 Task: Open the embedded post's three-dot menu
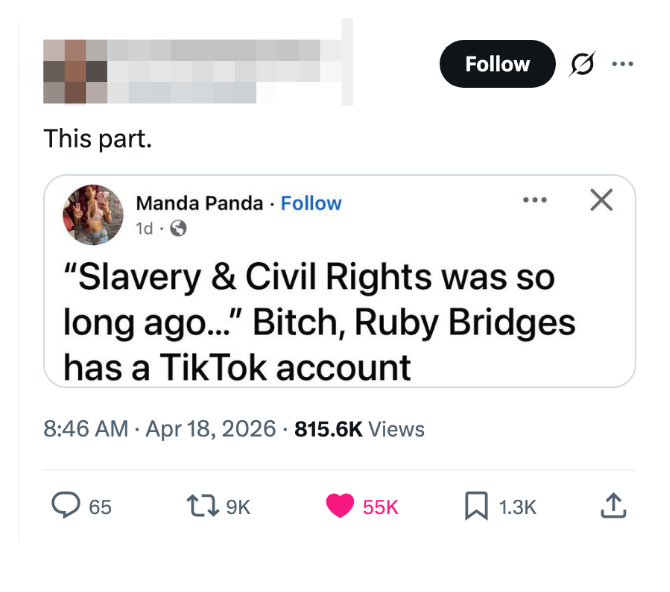(534, 200)
